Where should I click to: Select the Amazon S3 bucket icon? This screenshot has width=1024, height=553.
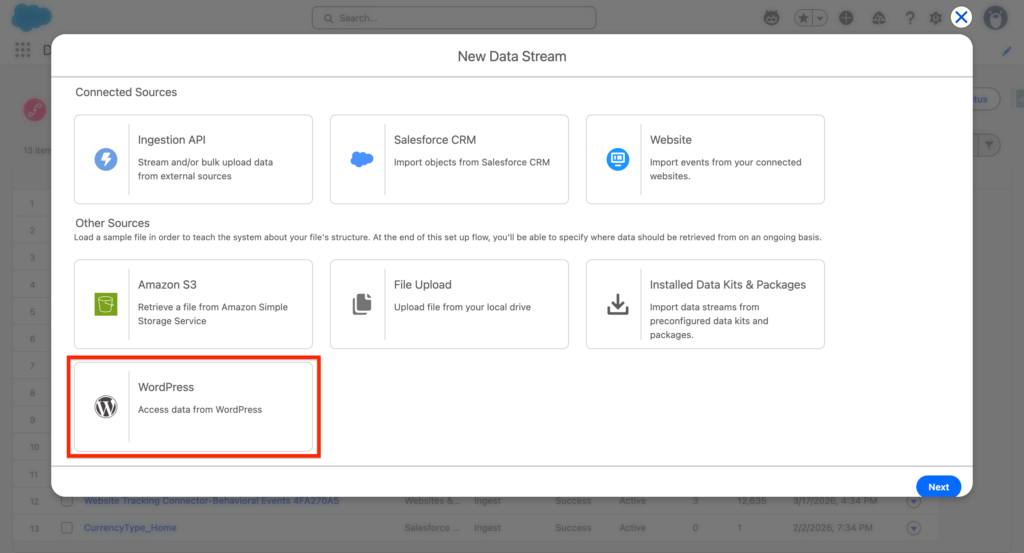[105, 304]
